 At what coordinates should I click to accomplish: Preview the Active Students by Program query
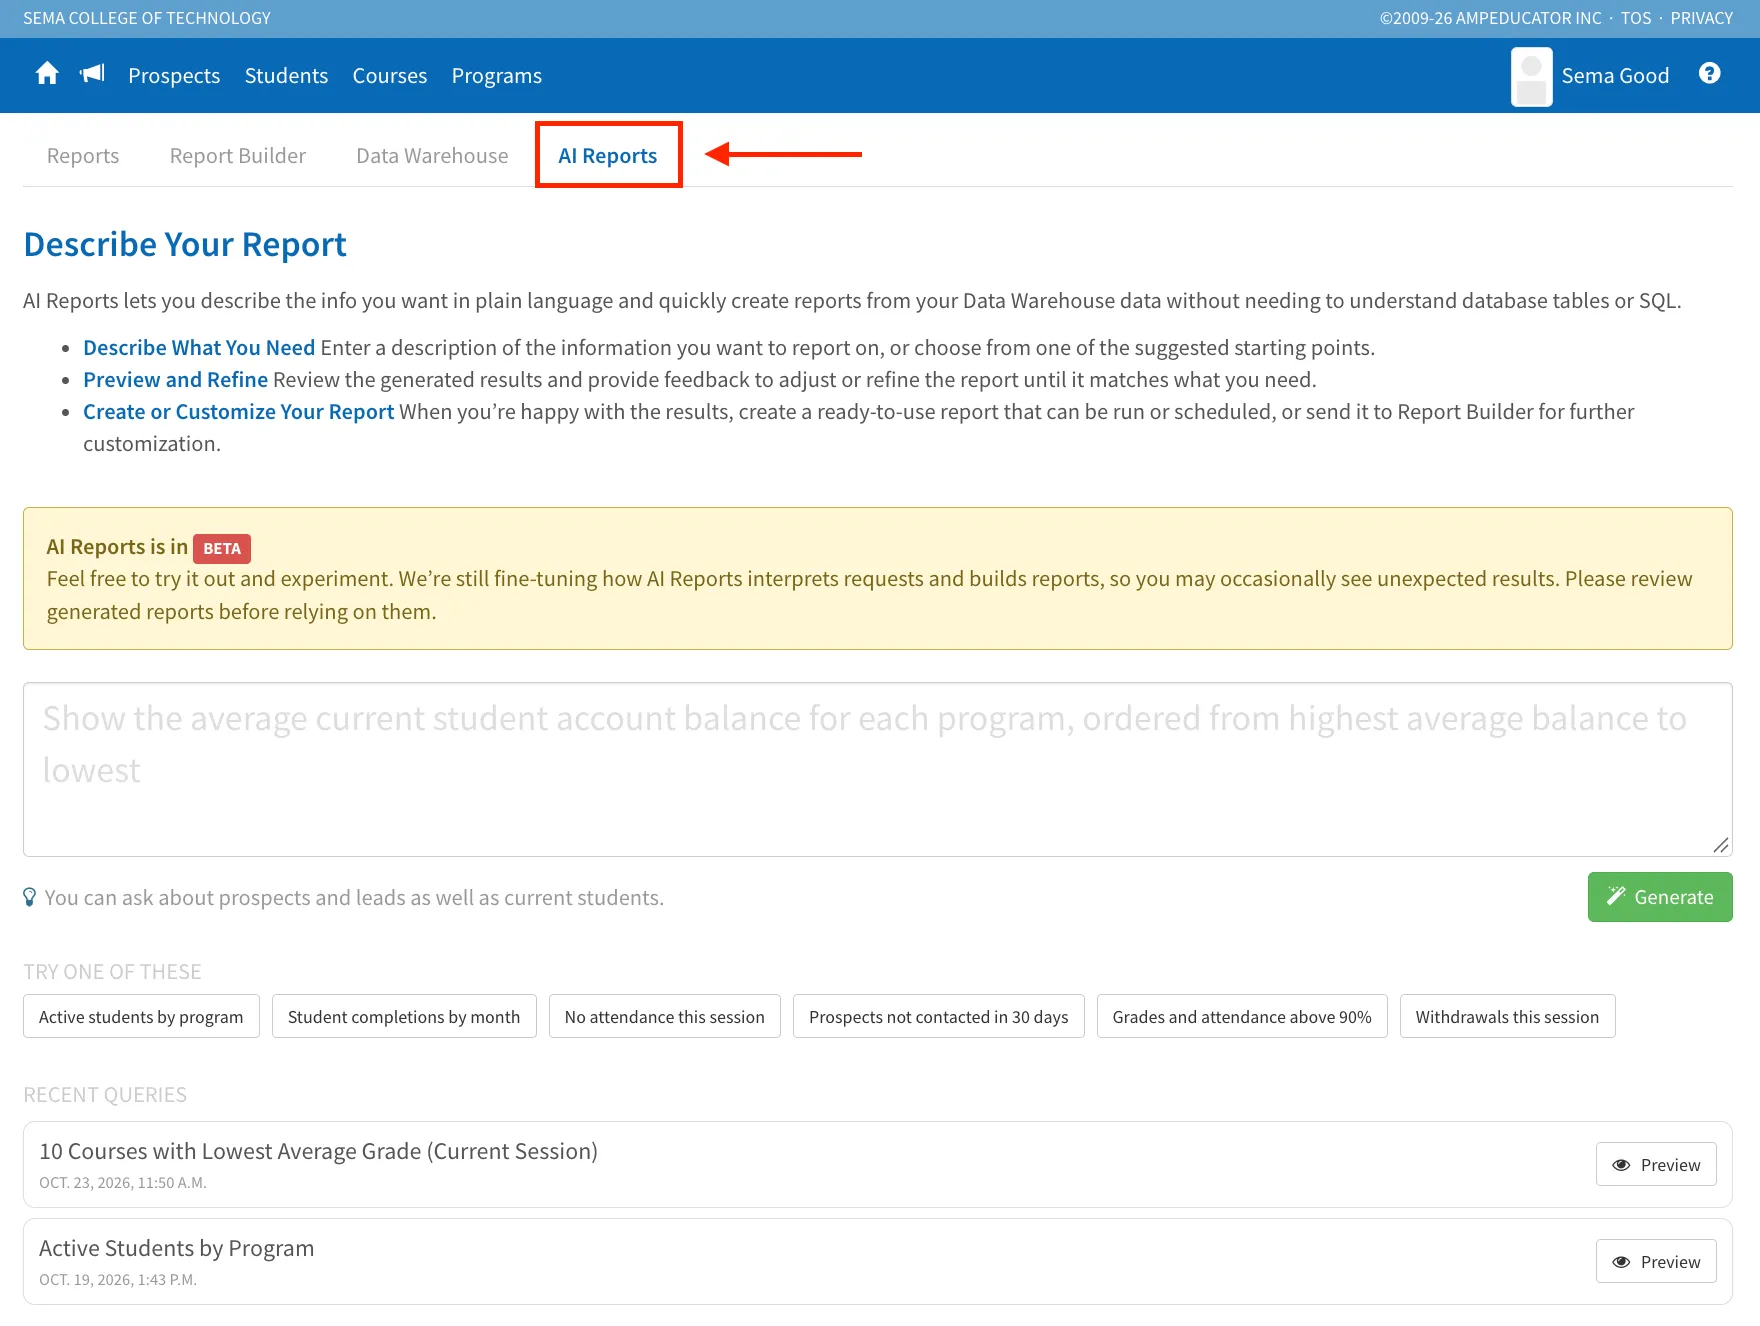1656,1262
